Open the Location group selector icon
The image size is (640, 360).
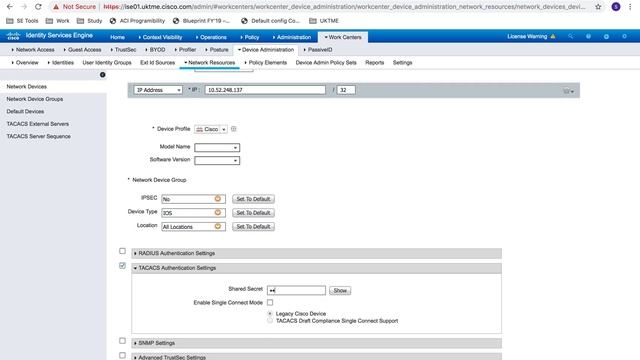point(218,227)
